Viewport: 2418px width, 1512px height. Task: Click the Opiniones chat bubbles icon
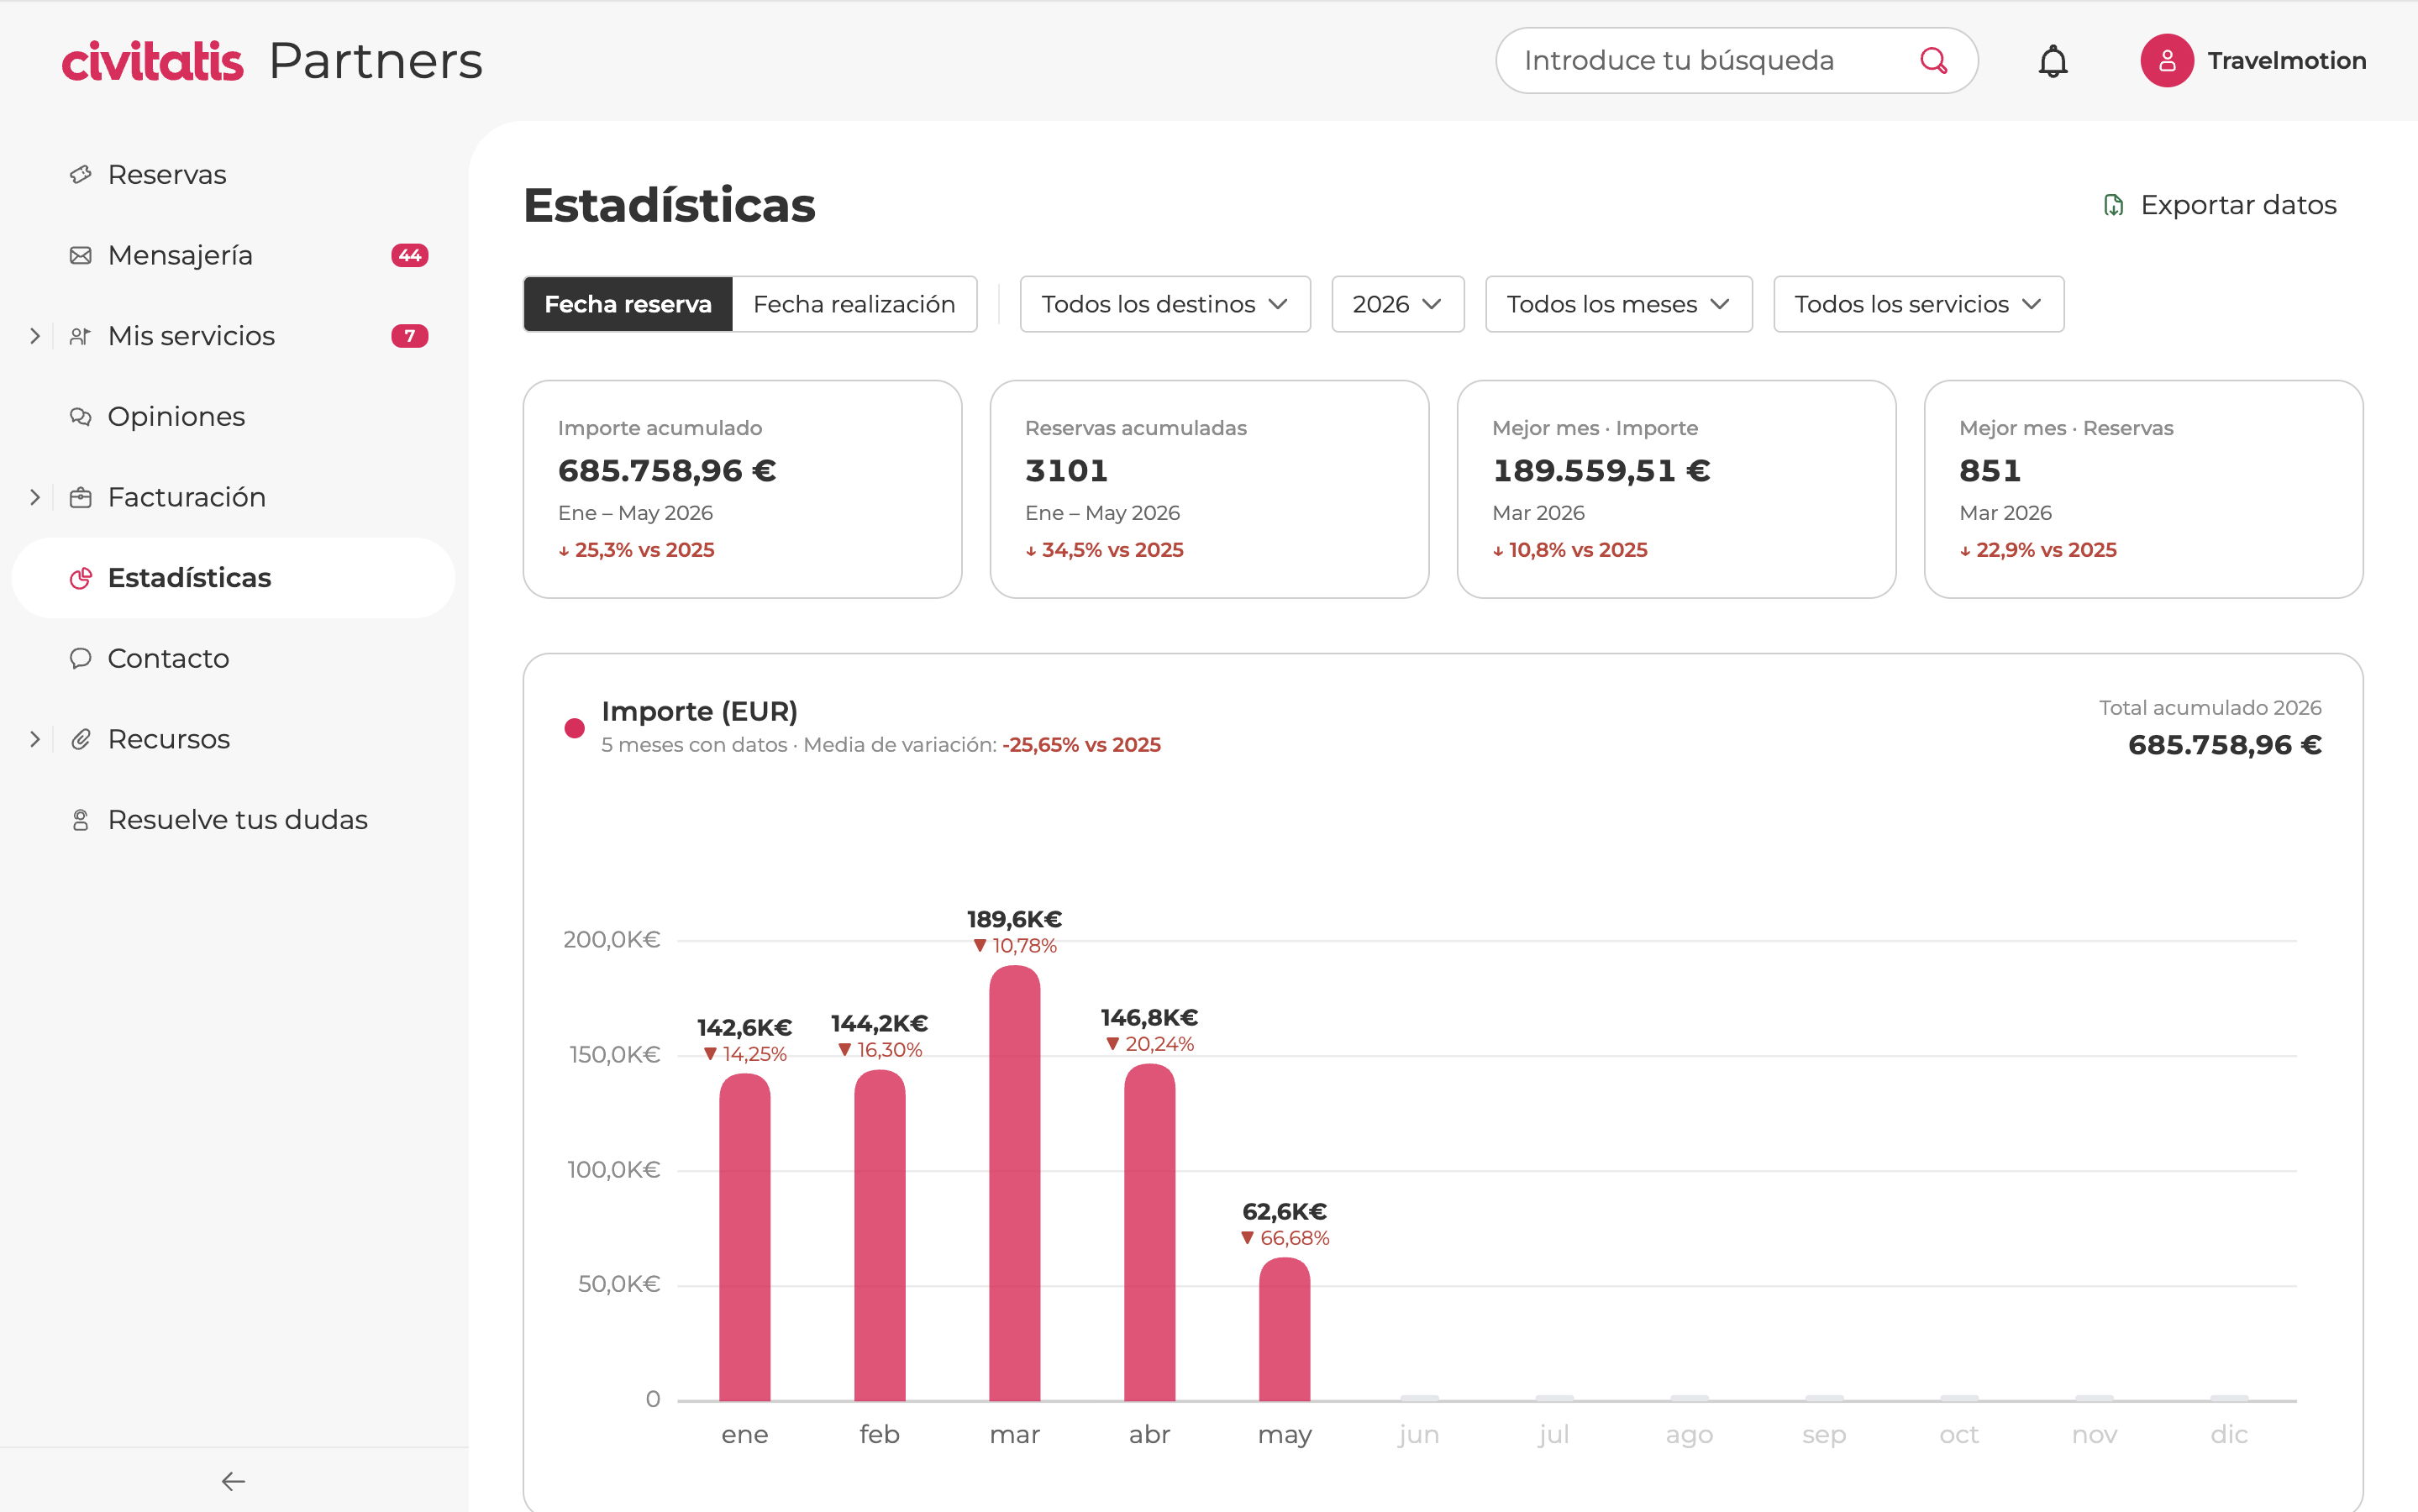point(80,417)
